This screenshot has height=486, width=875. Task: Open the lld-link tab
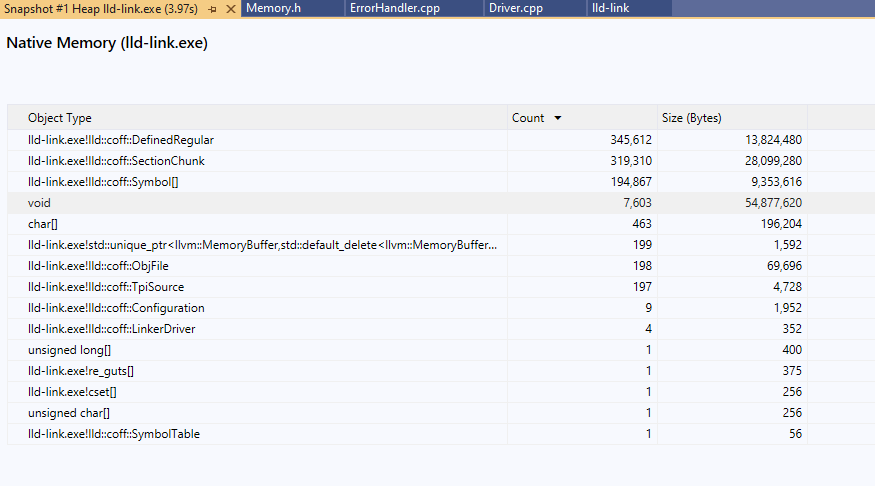pos(629,8)
